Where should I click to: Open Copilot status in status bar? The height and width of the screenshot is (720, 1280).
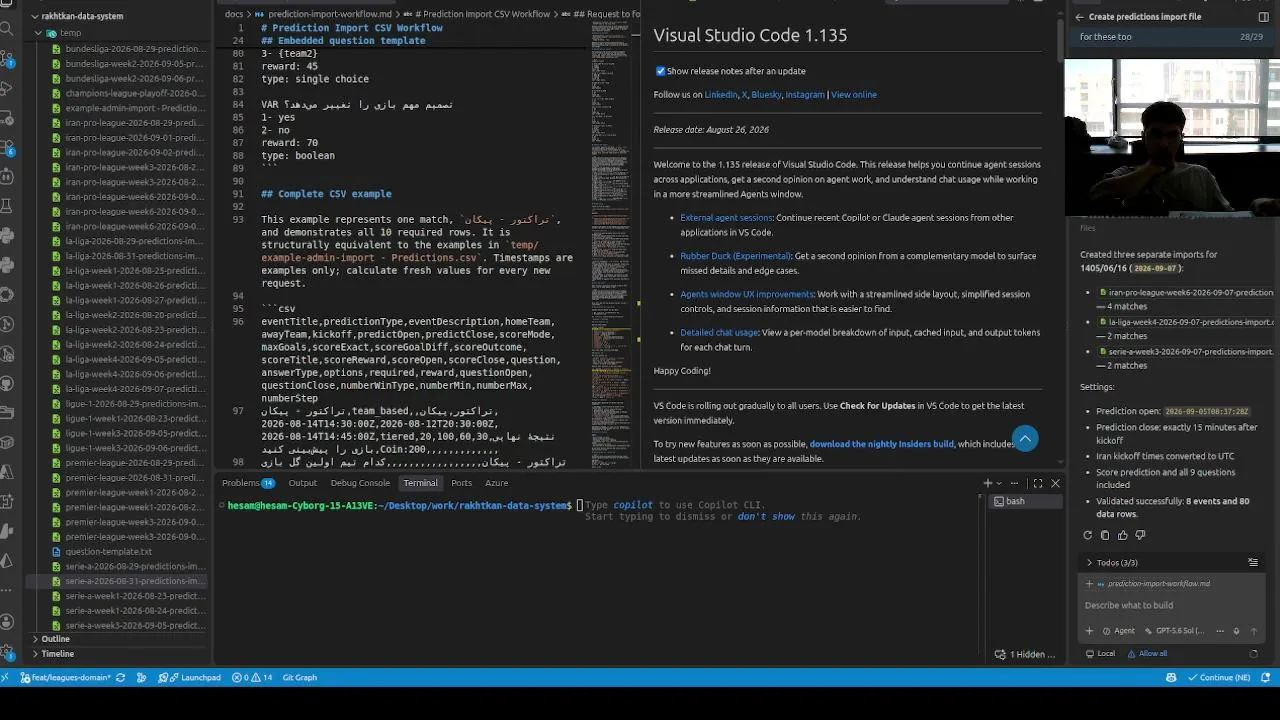(1171, 678)
